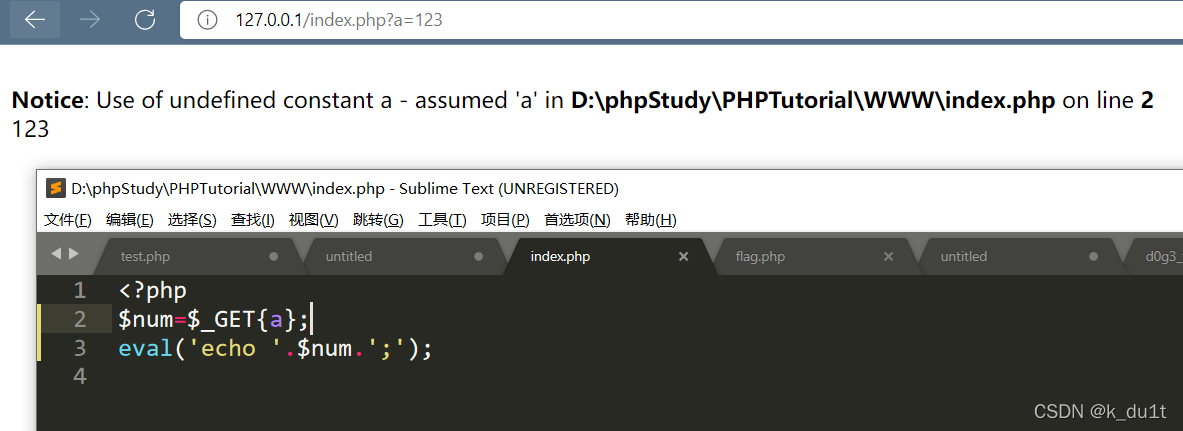
Task: Close the flag.php tab
Action: click(x=889, y=257)
